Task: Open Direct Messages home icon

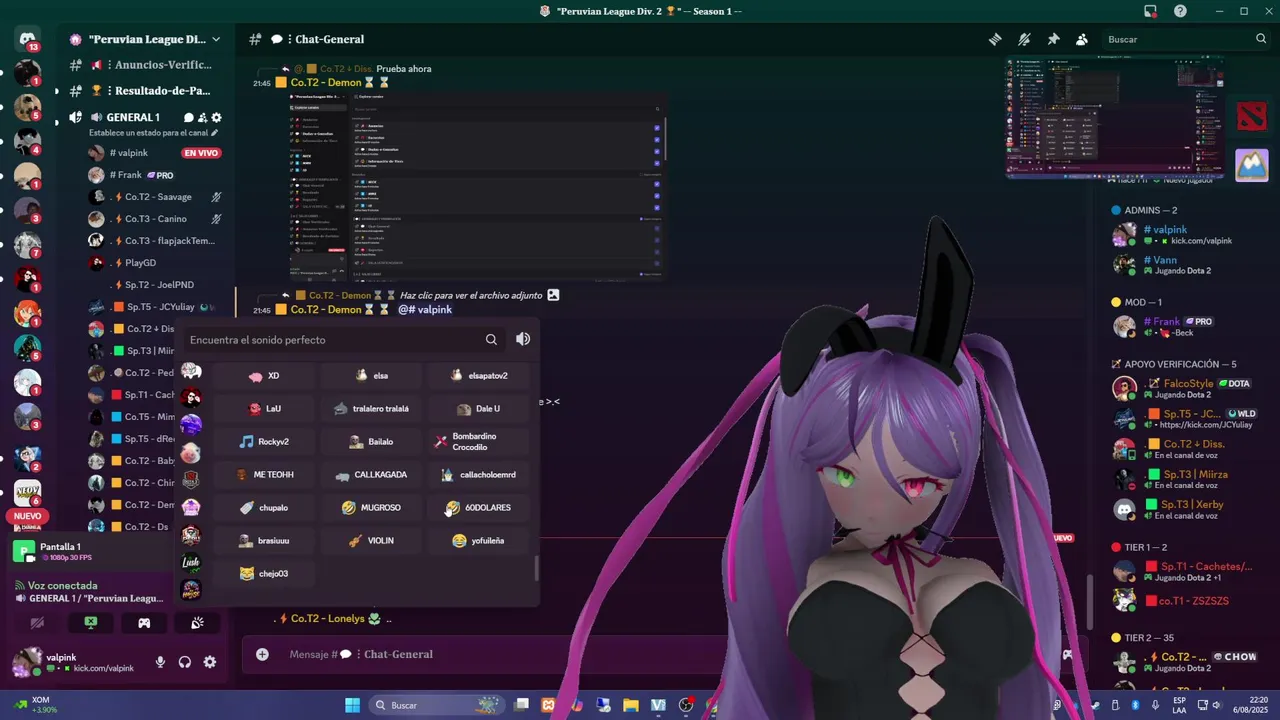Action: [x=27, y=40]
